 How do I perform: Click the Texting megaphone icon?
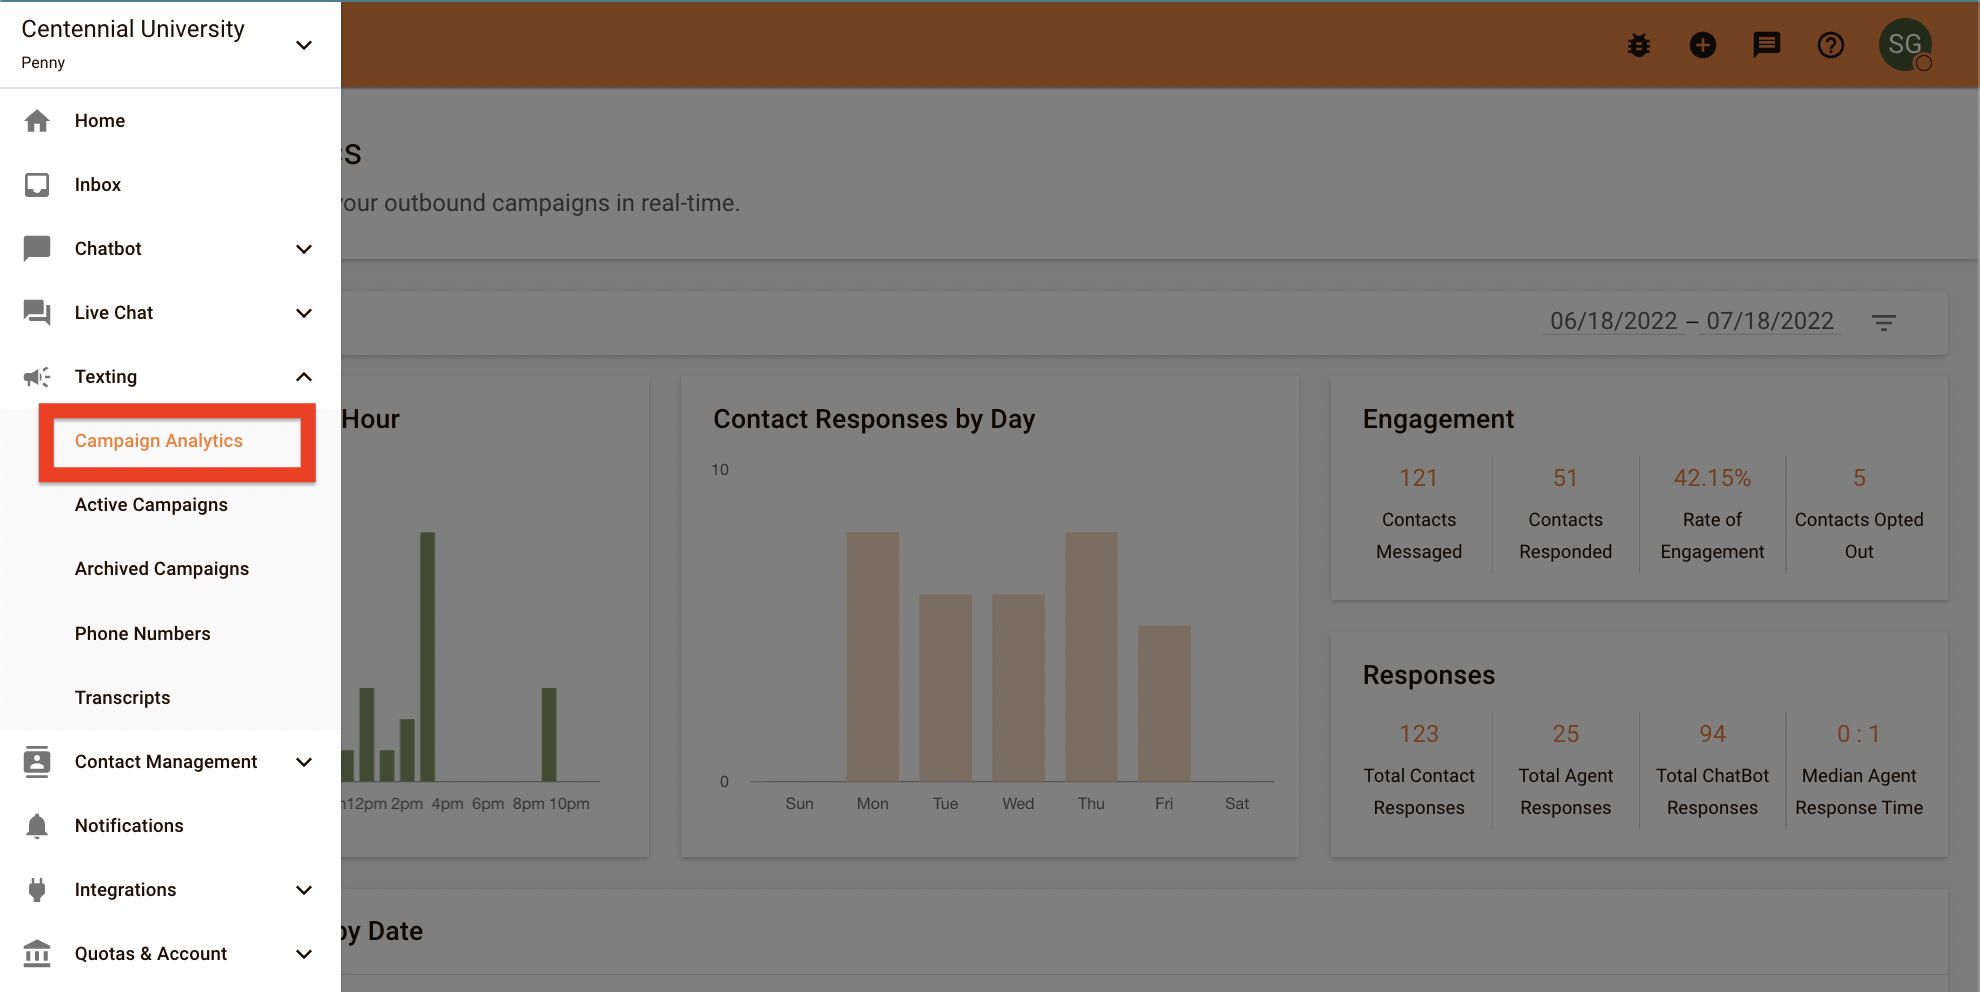37,376
